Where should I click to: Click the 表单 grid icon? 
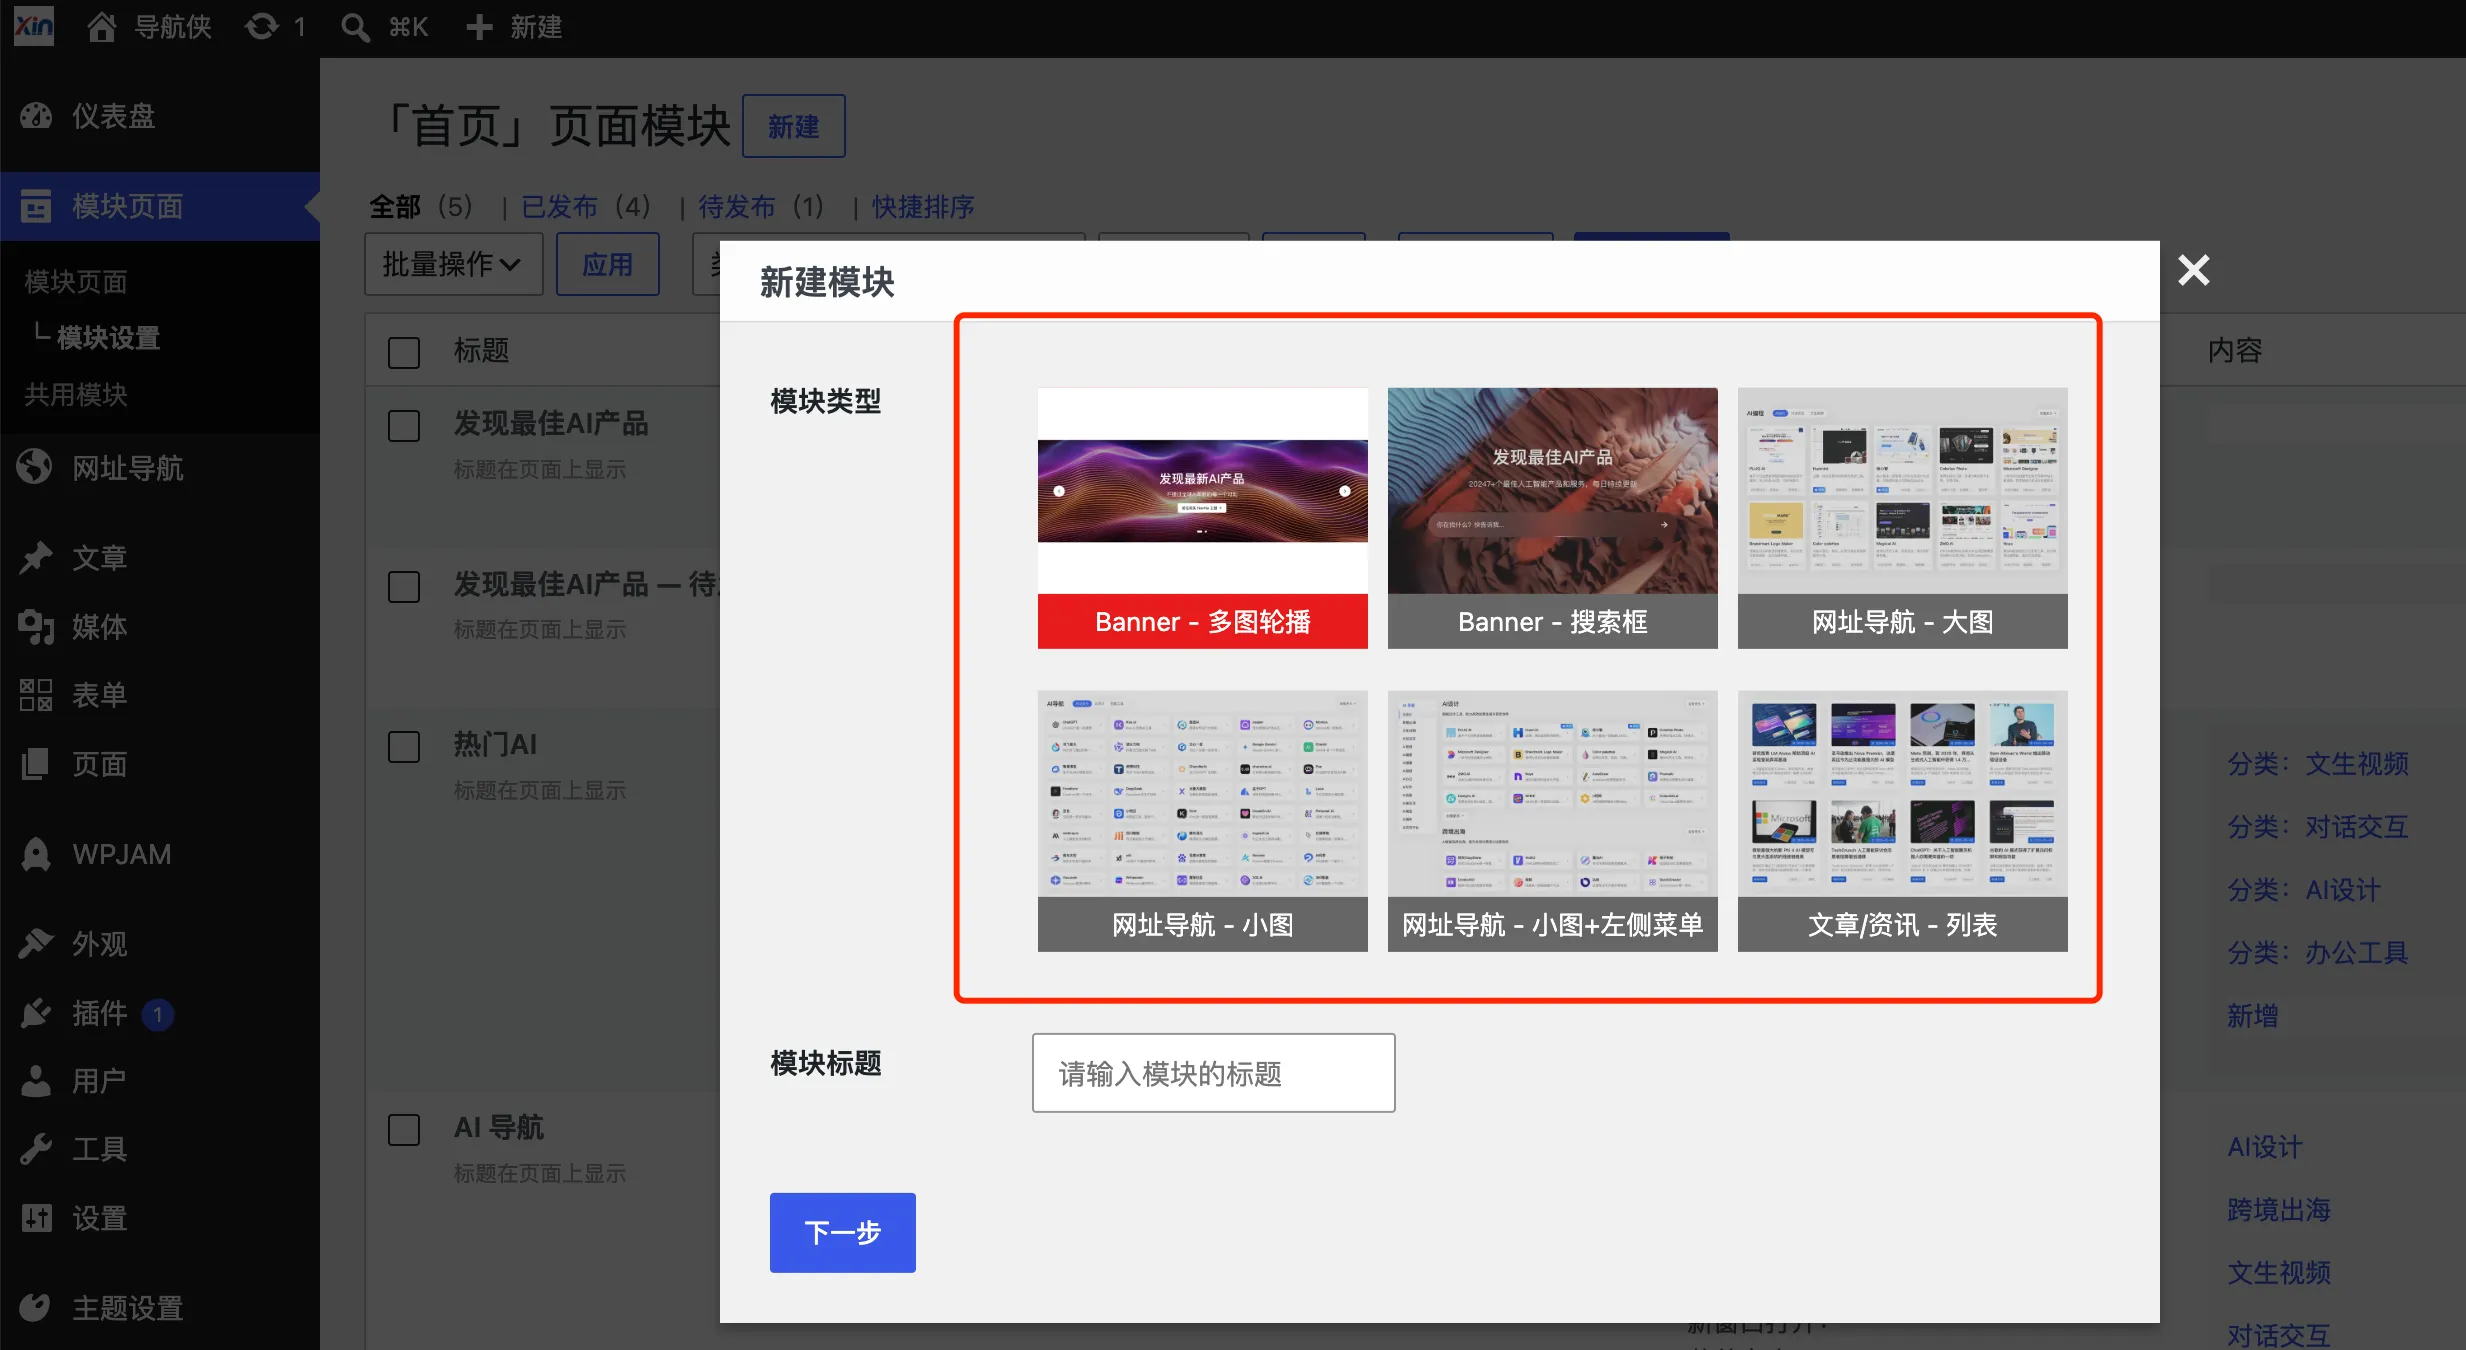pyautogui.click(x=36, y=694)
